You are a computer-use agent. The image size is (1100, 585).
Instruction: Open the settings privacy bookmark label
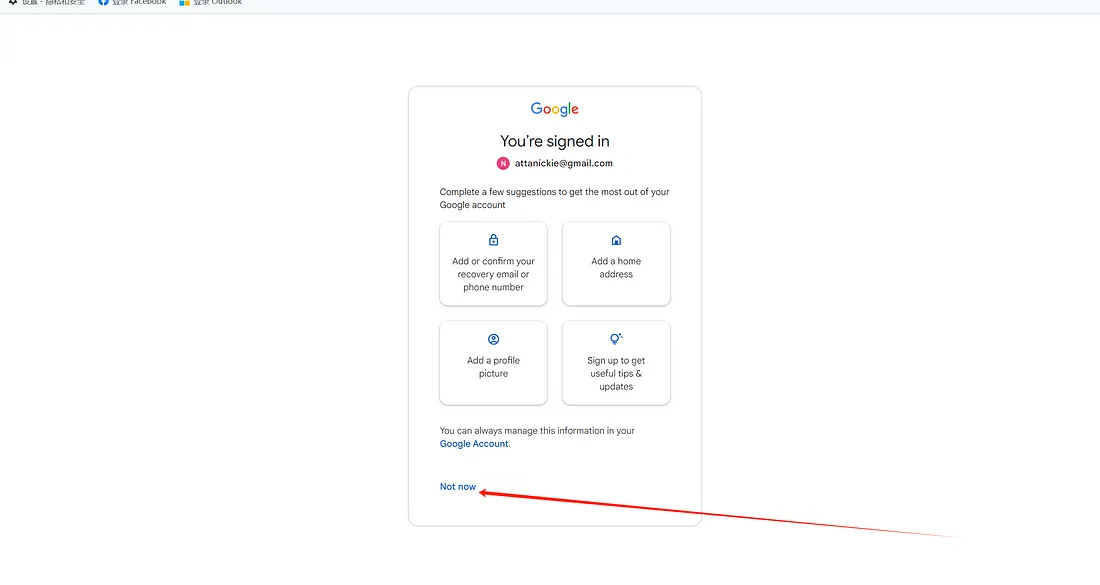54,3
